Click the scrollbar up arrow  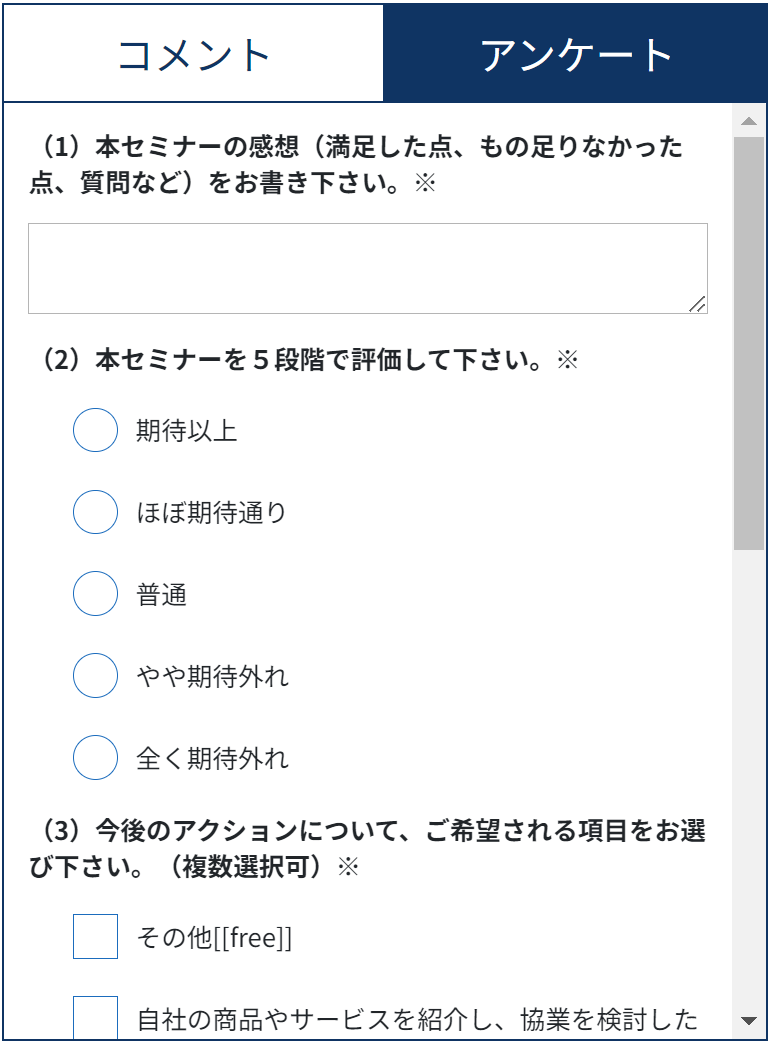pyautogui.click(x=748, y=122)
